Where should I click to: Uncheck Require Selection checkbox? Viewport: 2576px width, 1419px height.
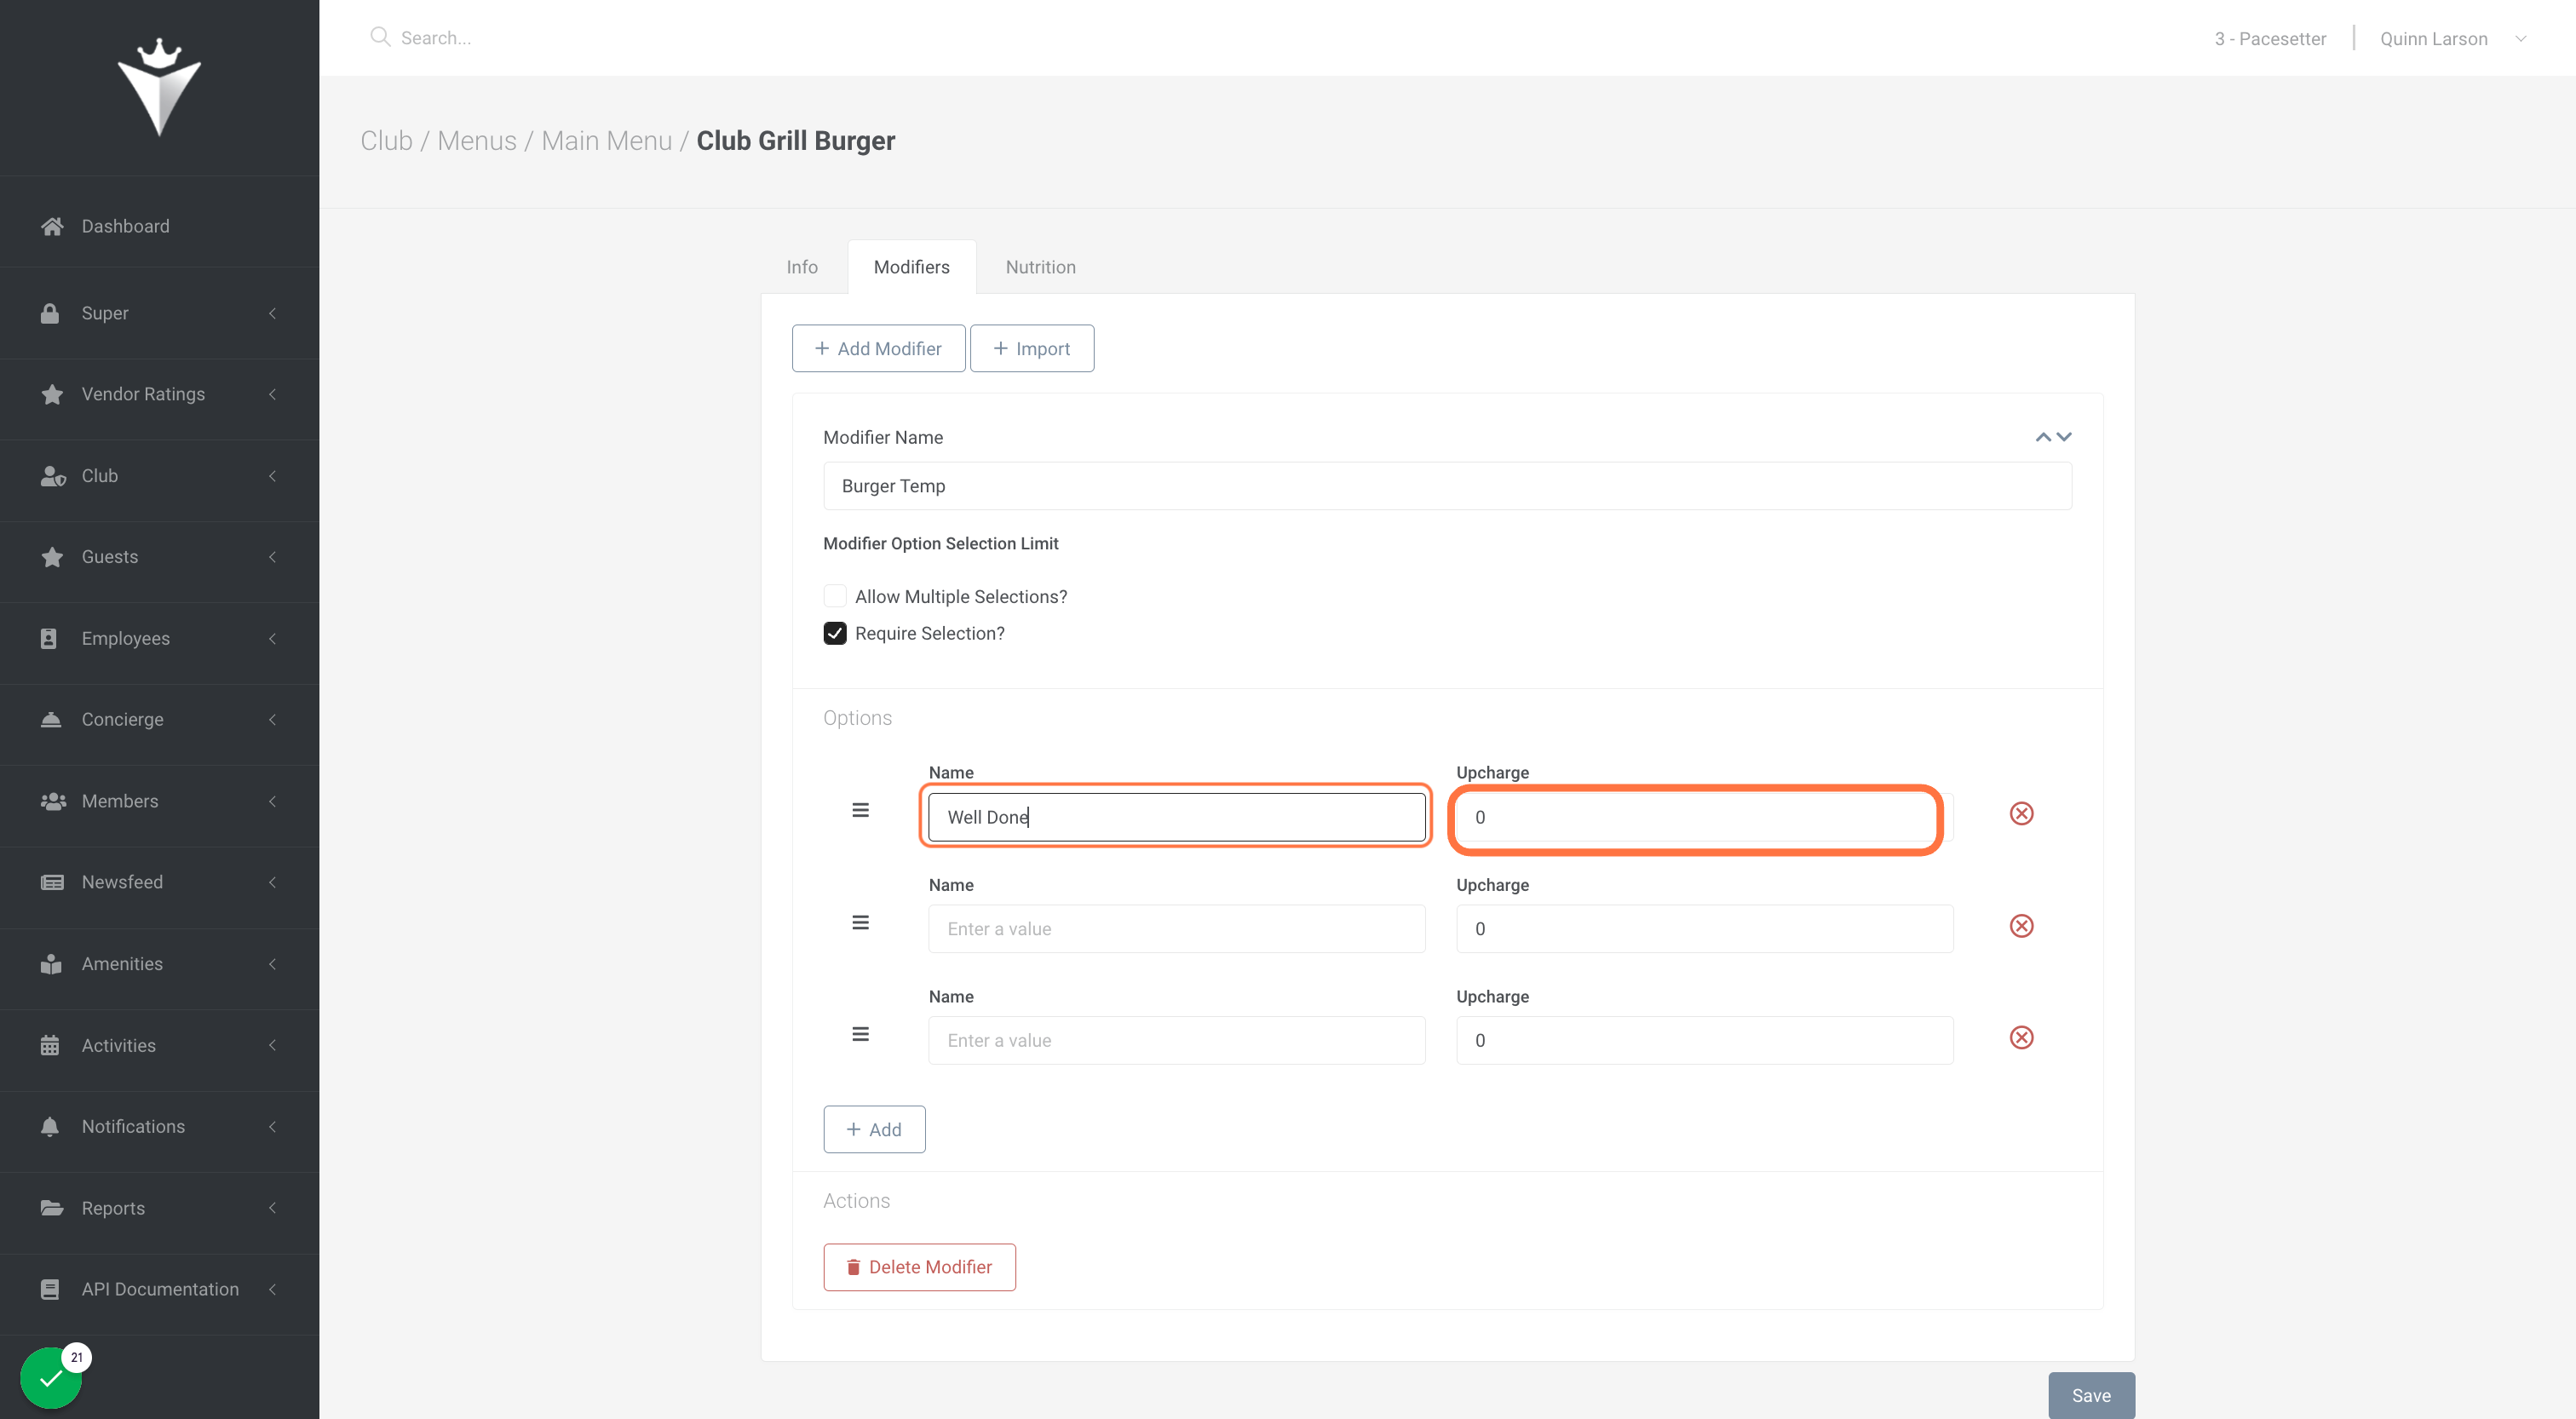pyautogui.click(x=835, y=633)
